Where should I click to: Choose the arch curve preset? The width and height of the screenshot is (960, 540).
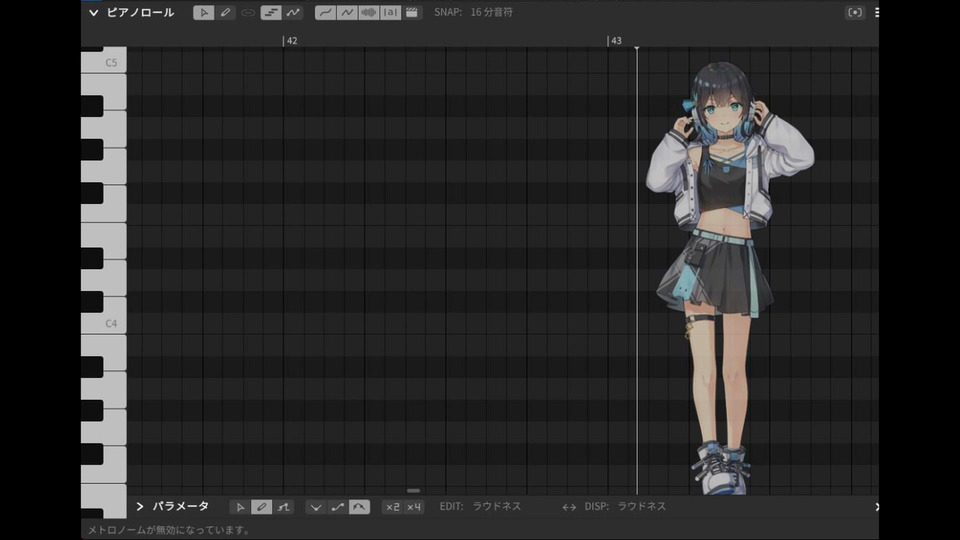click(x=359, y=507)
